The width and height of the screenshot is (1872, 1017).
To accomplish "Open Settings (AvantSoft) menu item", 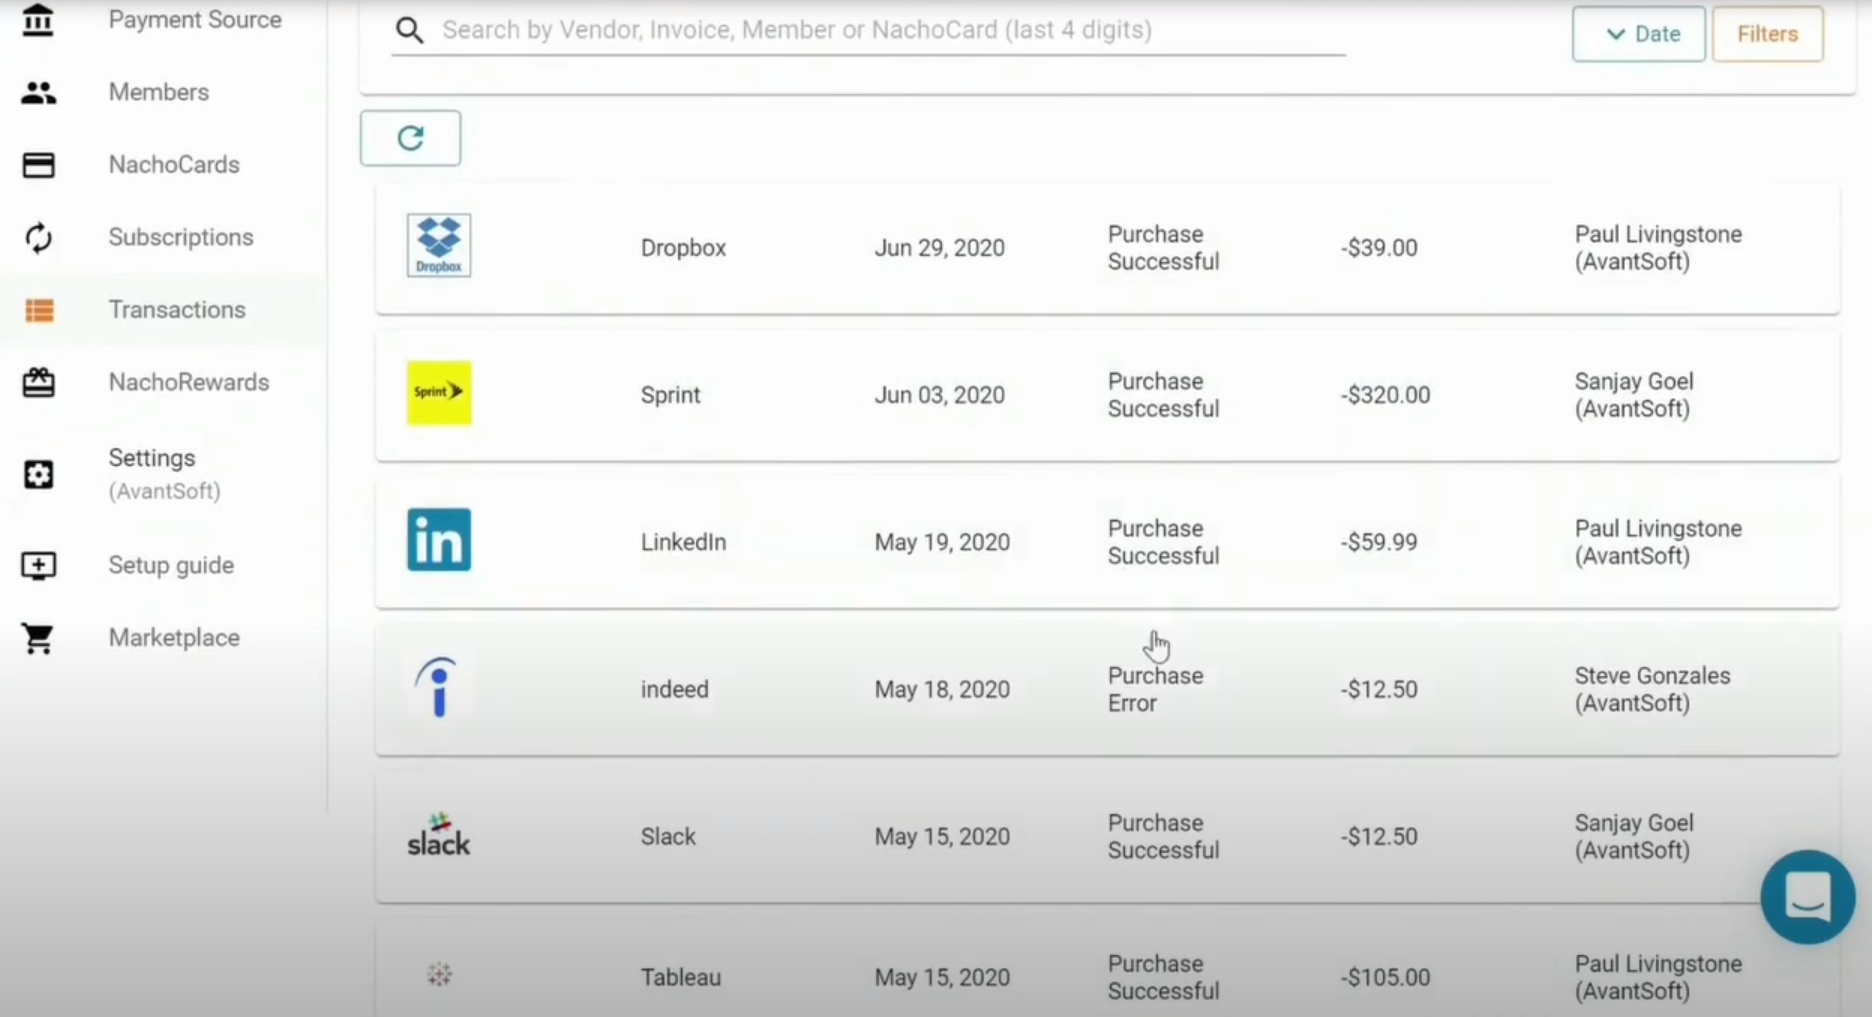I will pos(152,473).
